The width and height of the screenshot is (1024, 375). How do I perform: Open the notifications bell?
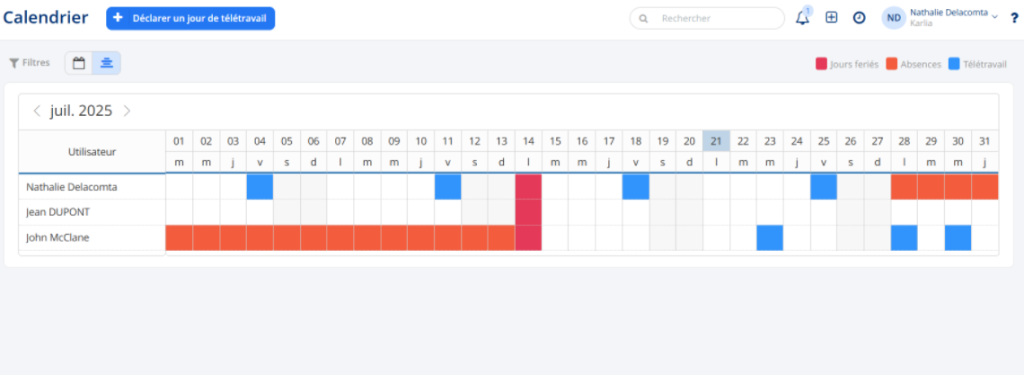point(802,18)
